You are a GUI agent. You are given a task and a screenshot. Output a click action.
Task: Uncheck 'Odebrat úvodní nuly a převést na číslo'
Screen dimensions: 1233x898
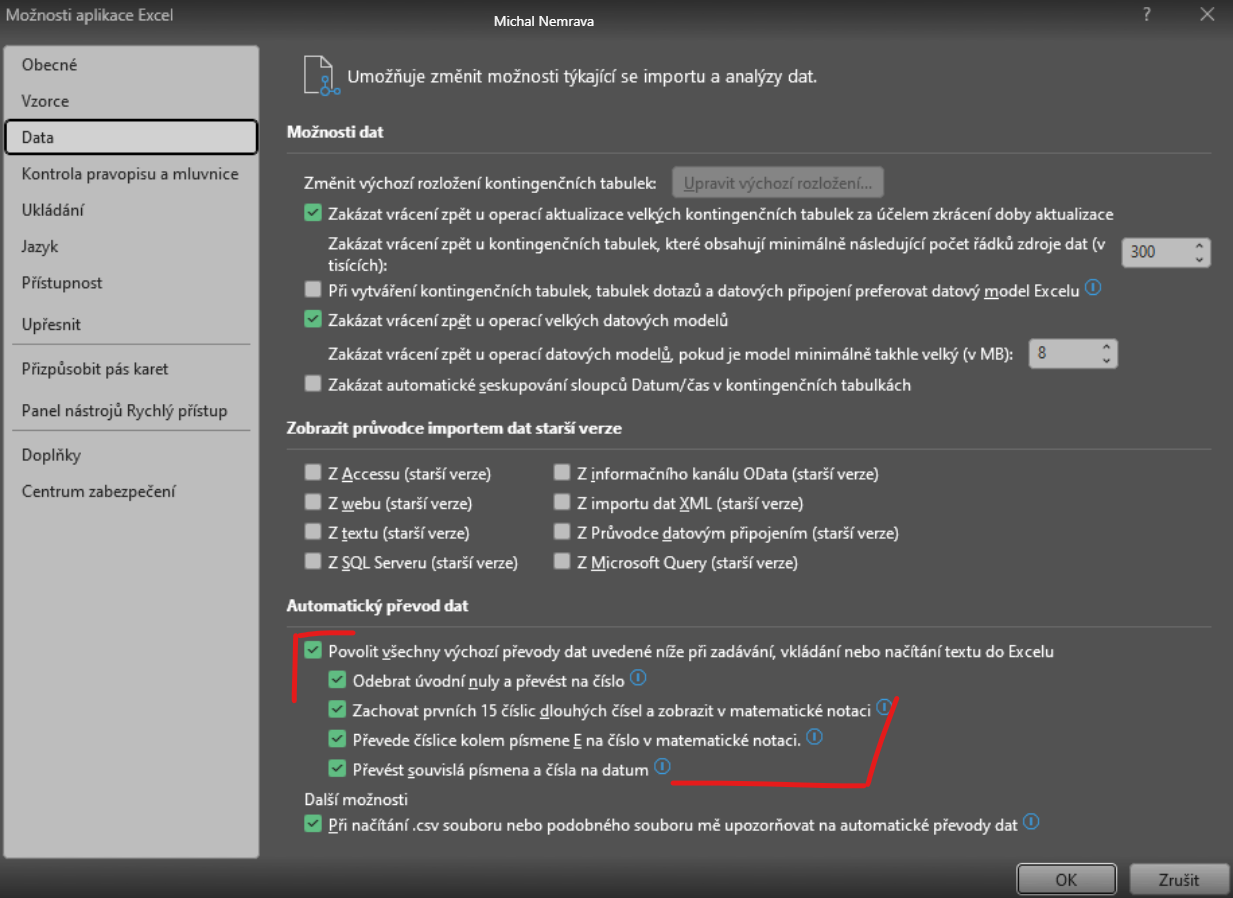coord(337,681)
